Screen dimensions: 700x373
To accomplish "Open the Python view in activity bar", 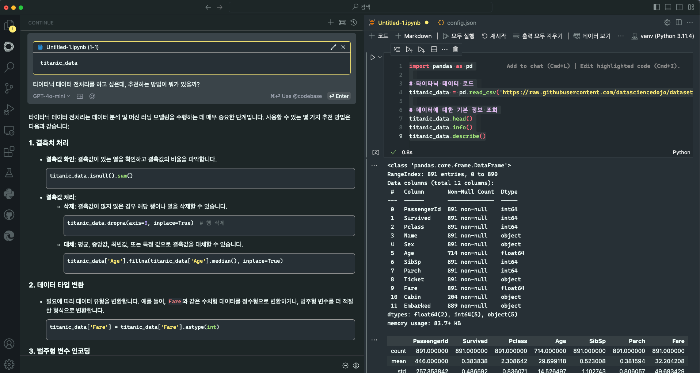I will point(9,194).
